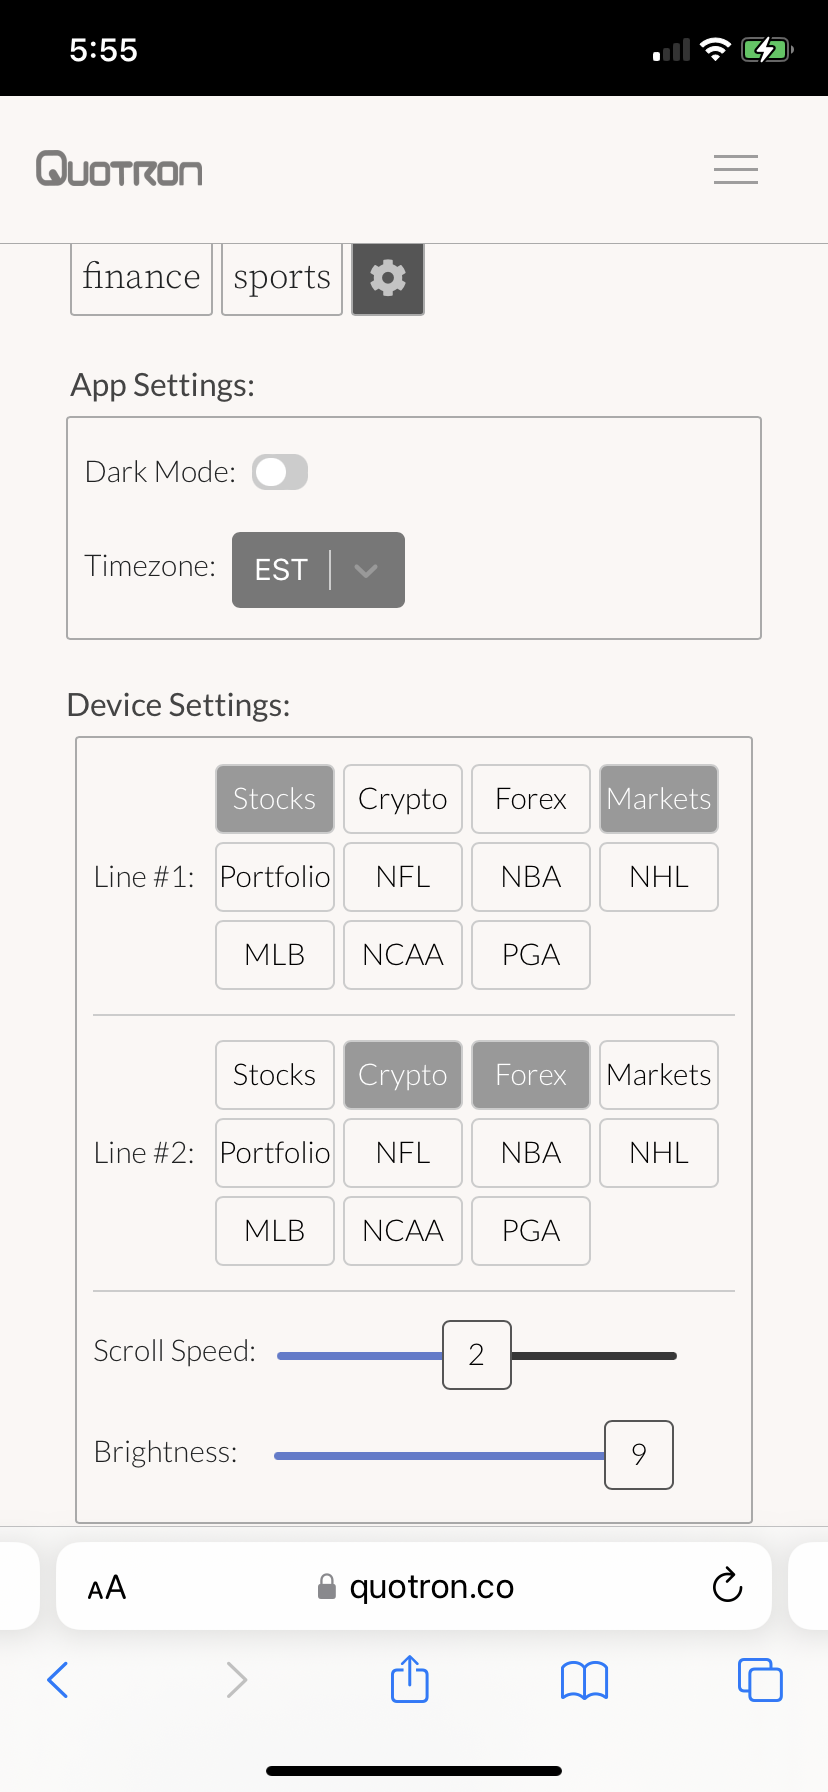Switch to the finance tab
828x1792 pixels.
pyautogui.click(x=141, y=278)
